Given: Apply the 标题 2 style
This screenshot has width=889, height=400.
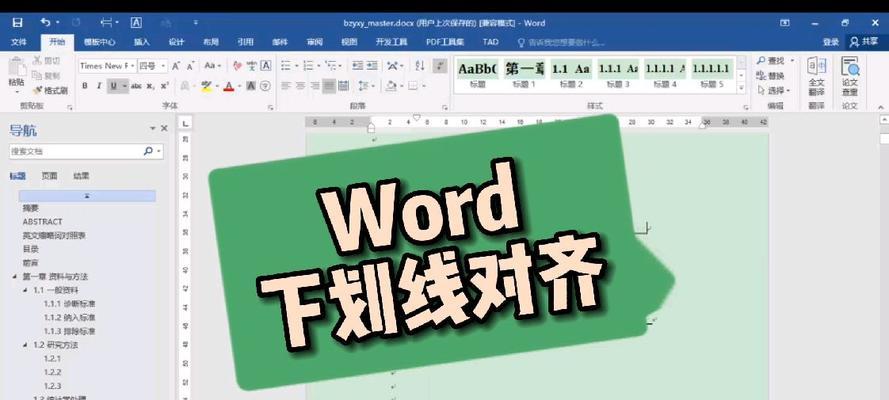Looking at the screenshot, I should point(571,74).
